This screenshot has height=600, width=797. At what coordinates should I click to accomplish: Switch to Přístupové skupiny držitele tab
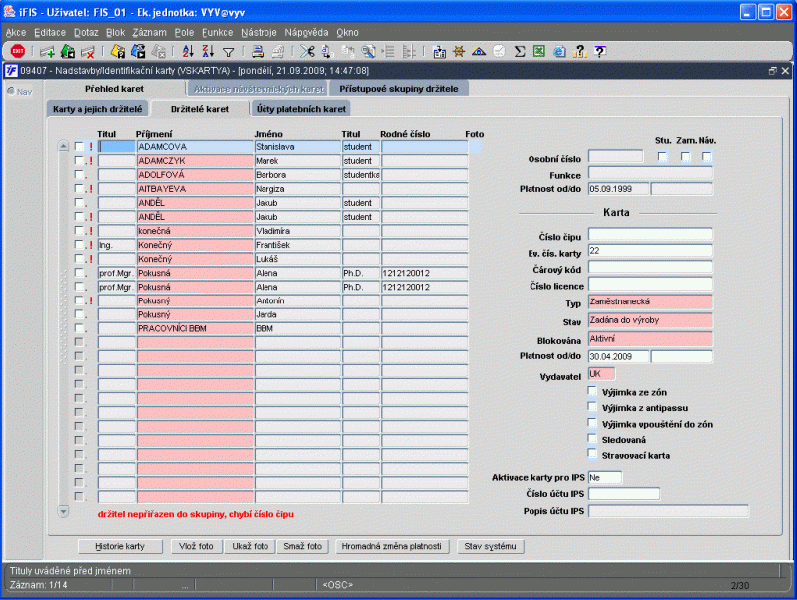[399, 89]
